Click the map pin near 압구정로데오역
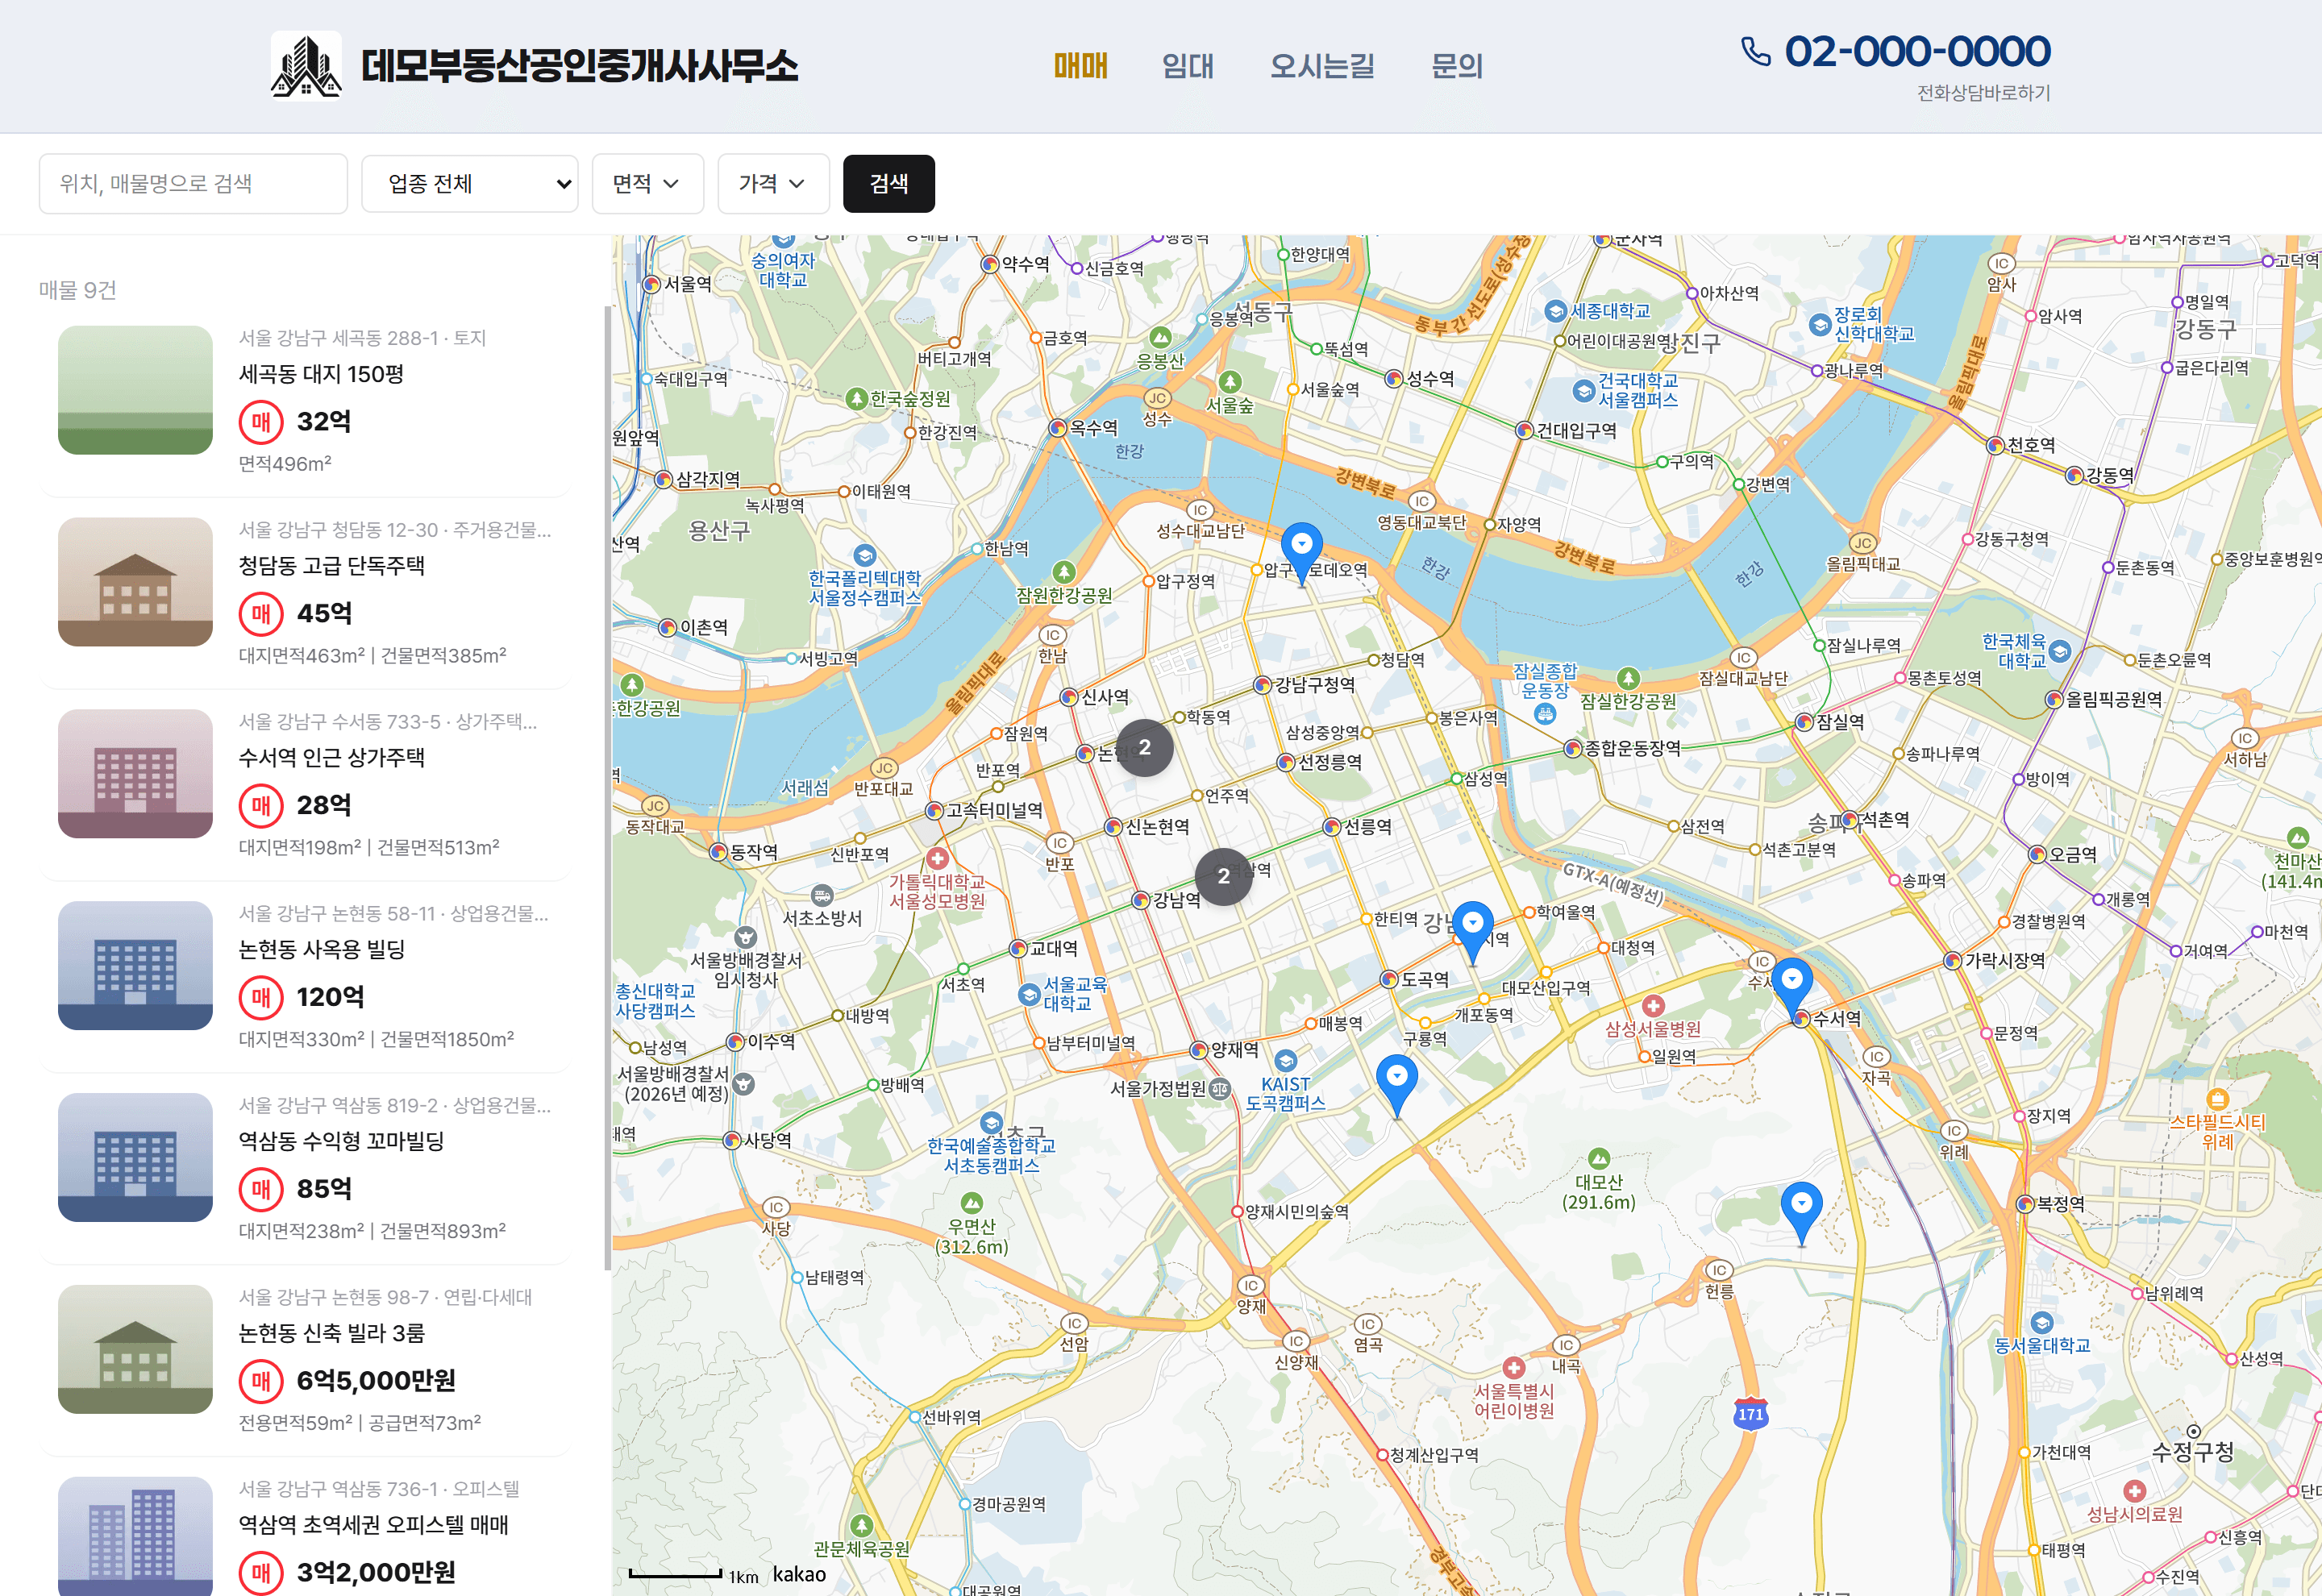This screenshot has width=2322, height=1596. tap(1301, 554)
